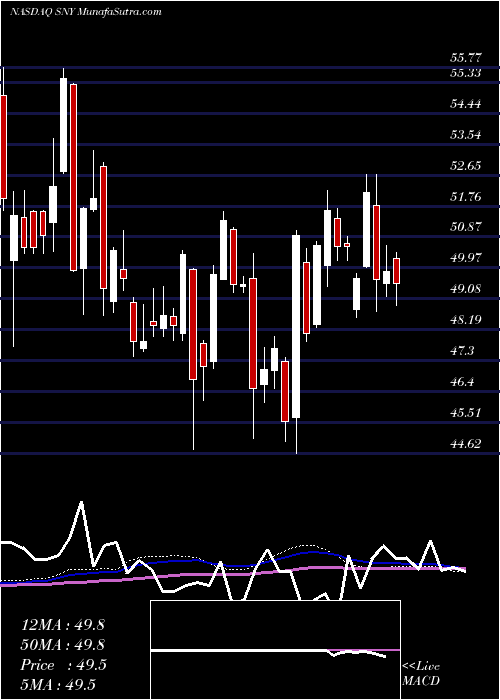Click the 12MA : 49.8 value

[63, 625]
